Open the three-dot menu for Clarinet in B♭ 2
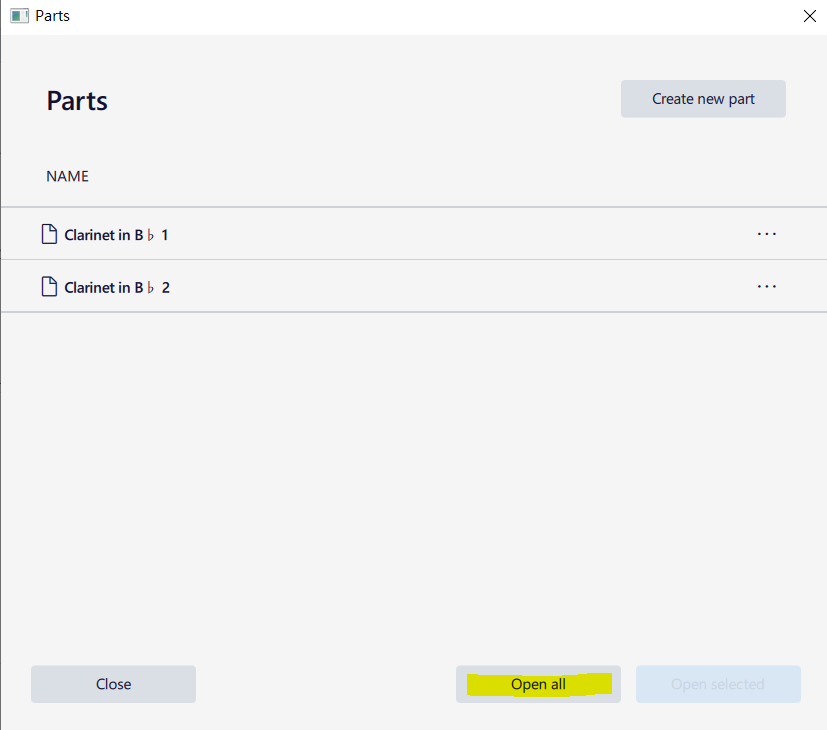This screenshot has width=827, height=730. tap(766, 287)
